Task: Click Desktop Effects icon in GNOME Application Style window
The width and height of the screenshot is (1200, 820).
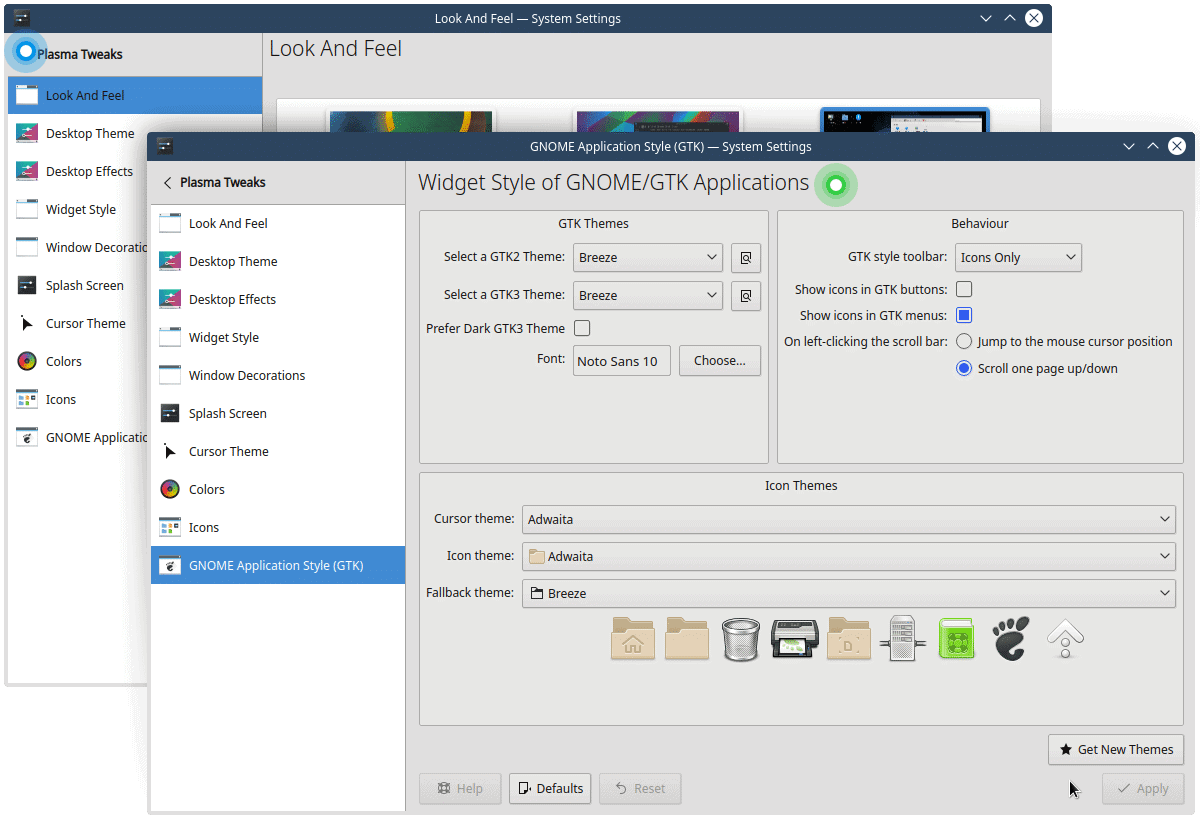Action: click(170, 299)
